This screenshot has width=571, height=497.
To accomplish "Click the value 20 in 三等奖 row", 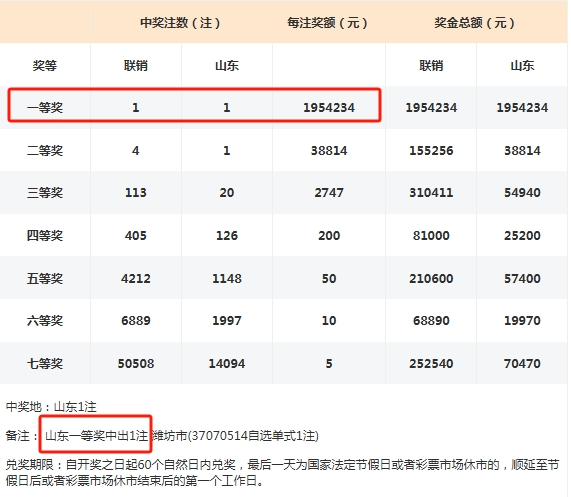I will pyautogui.click(x=227, y=193).
